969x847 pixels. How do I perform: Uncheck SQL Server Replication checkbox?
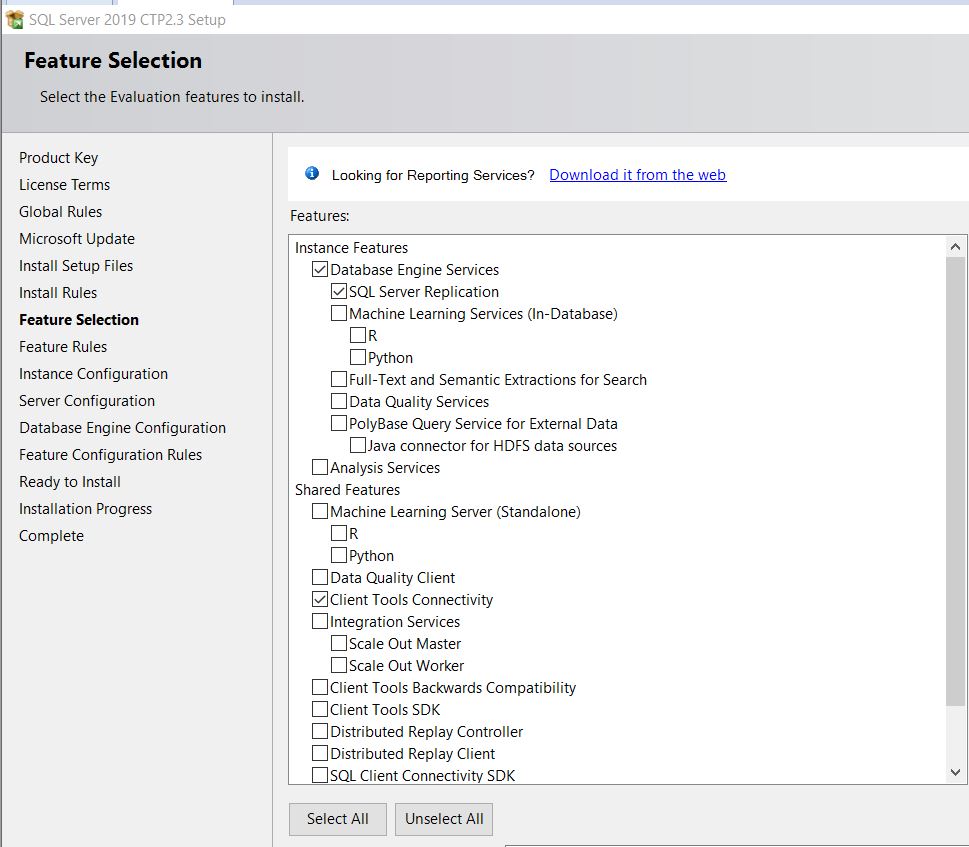point(339,292)
